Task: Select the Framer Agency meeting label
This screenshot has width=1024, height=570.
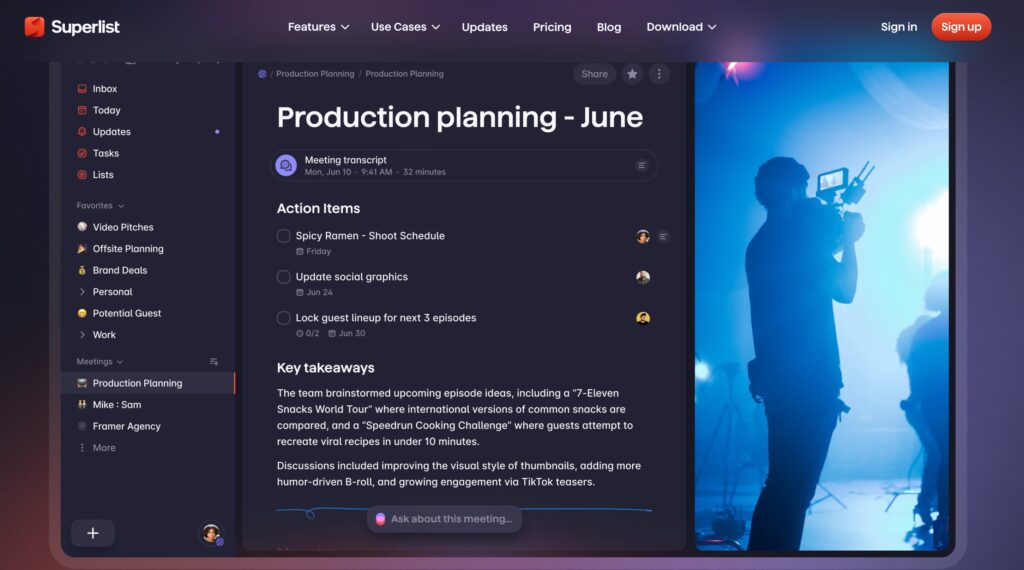Action: 127,426
